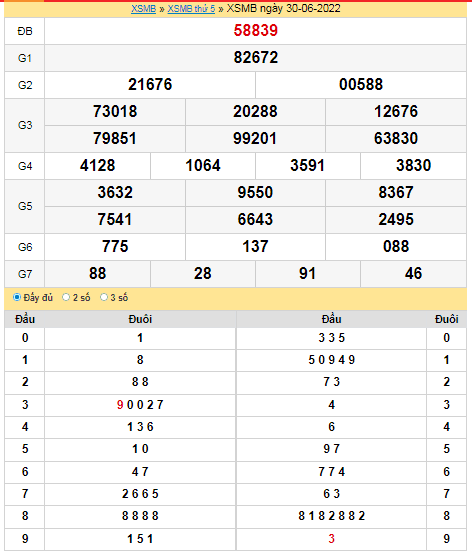Click the G5 number 9550
Screen dimensions: 472x555
255,192
